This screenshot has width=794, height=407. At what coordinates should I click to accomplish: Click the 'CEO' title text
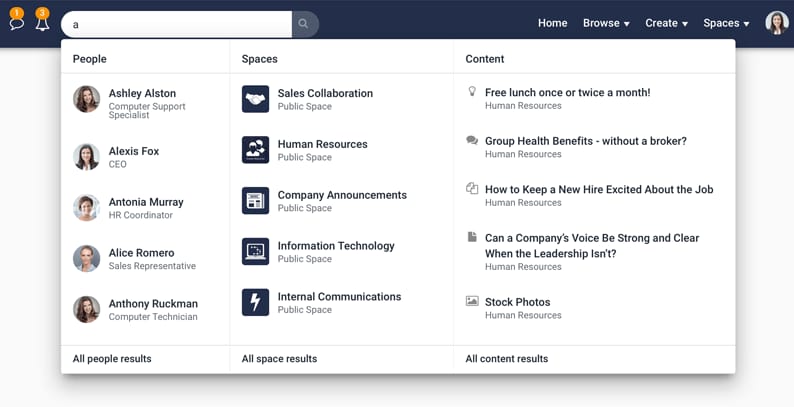point(117,164)
